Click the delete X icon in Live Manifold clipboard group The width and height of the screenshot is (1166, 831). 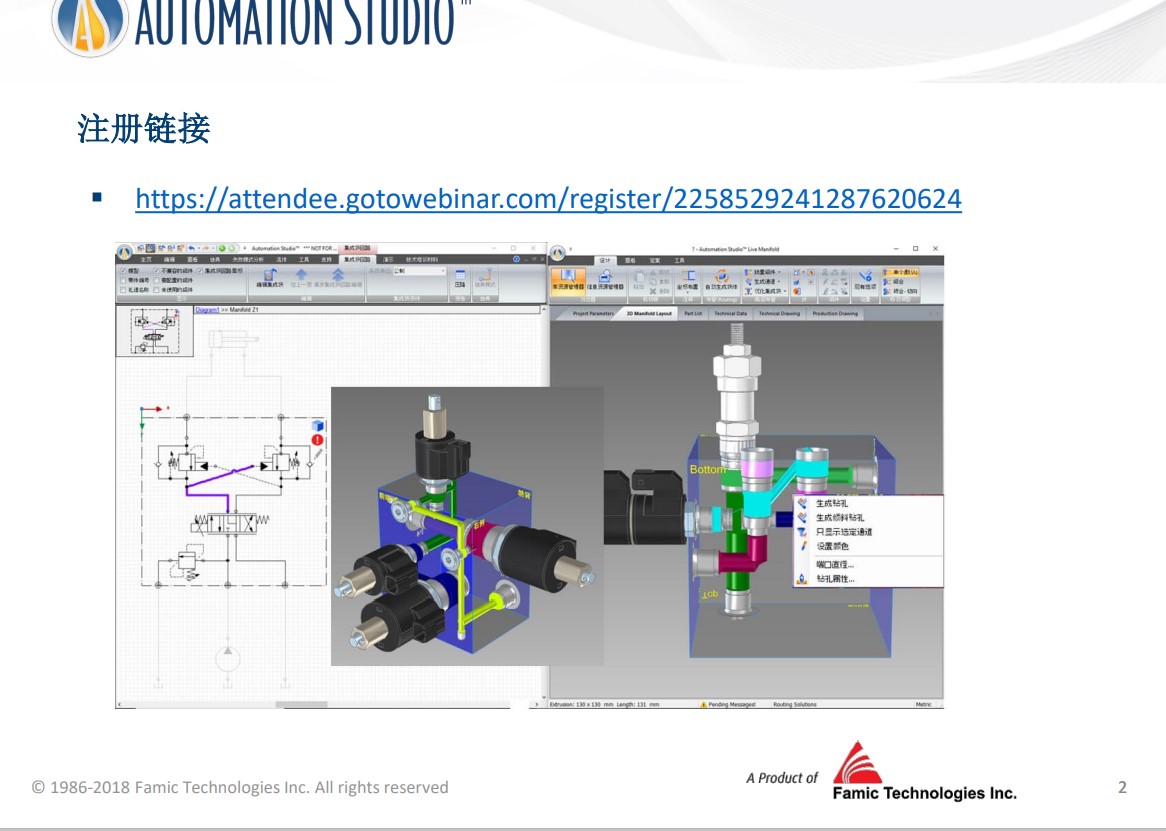click(x=653, y=291)
